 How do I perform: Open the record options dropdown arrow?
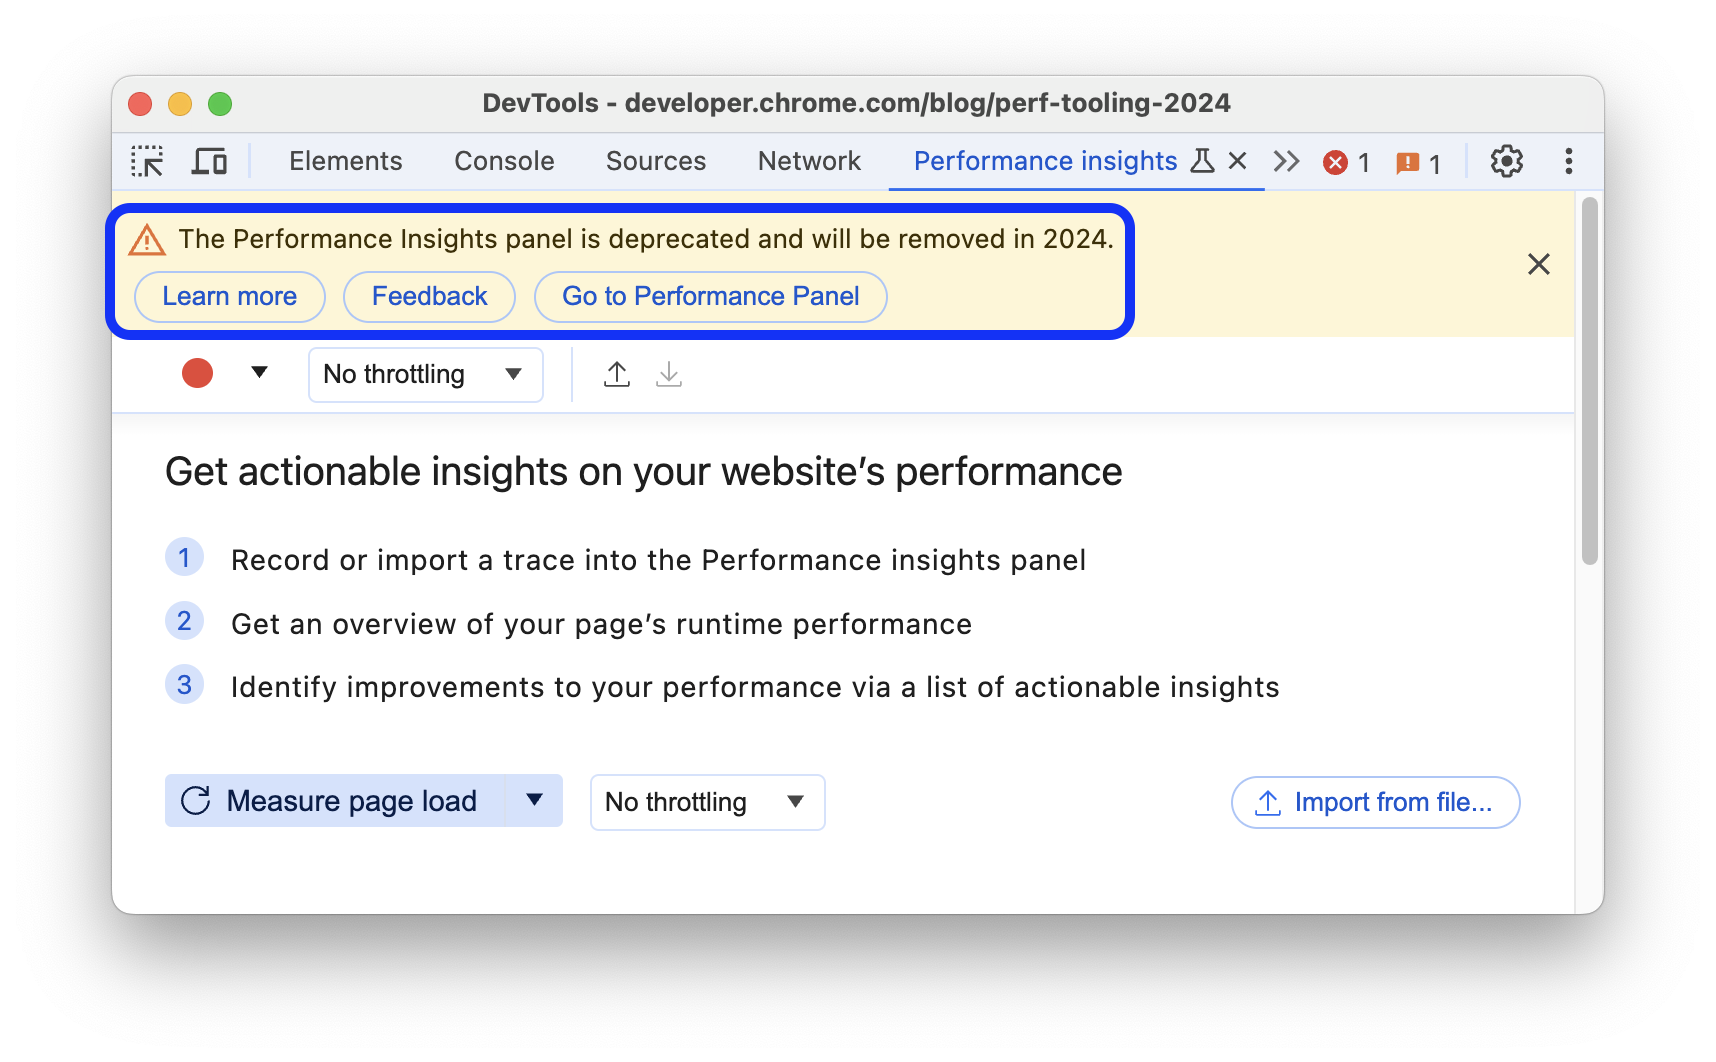point(259,373)
